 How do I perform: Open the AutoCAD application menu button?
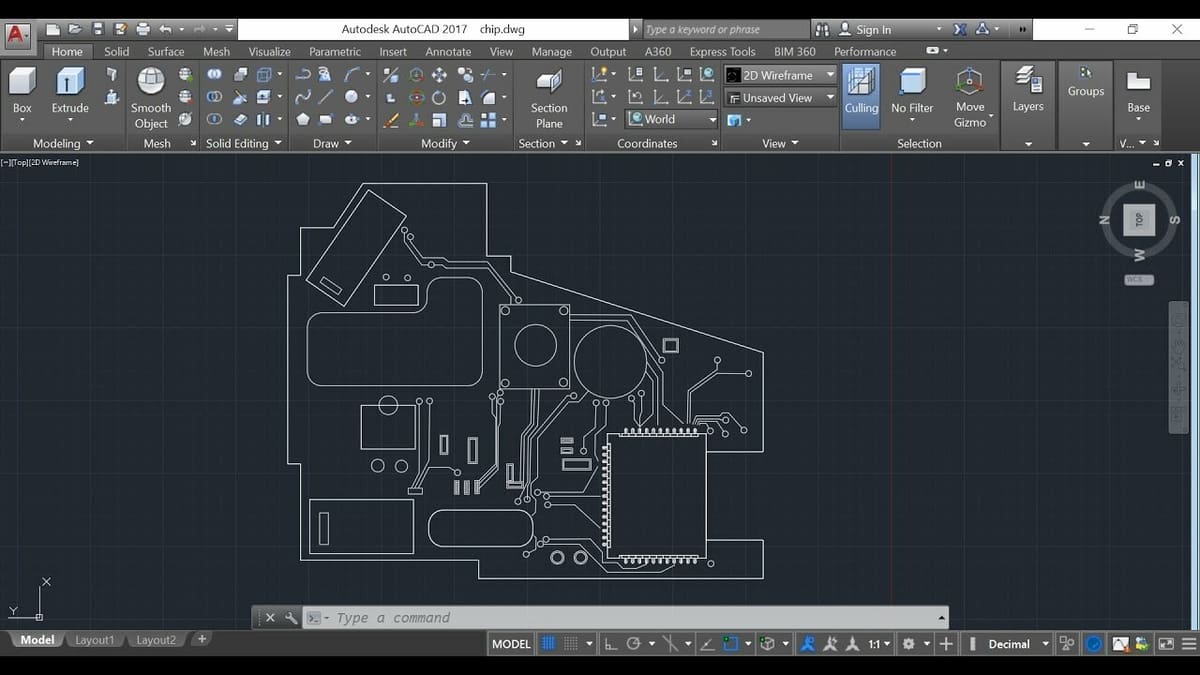(17, 36)
